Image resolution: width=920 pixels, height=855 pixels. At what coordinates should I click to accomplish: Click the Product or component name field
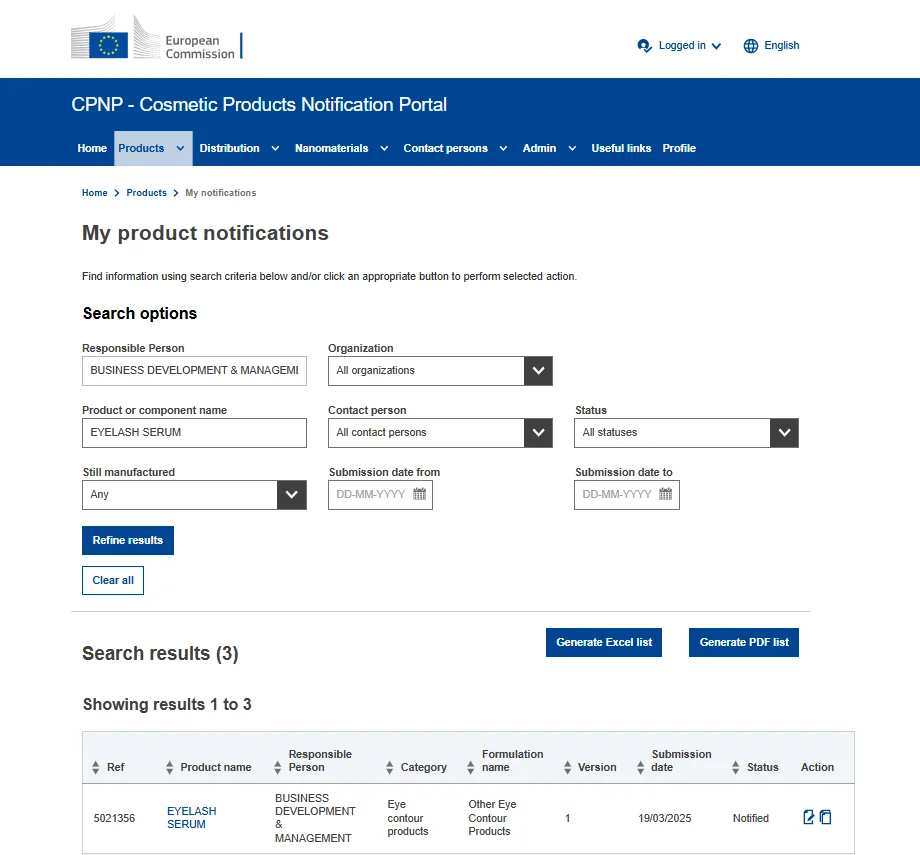pyautogui.click(x=194, y=433)
